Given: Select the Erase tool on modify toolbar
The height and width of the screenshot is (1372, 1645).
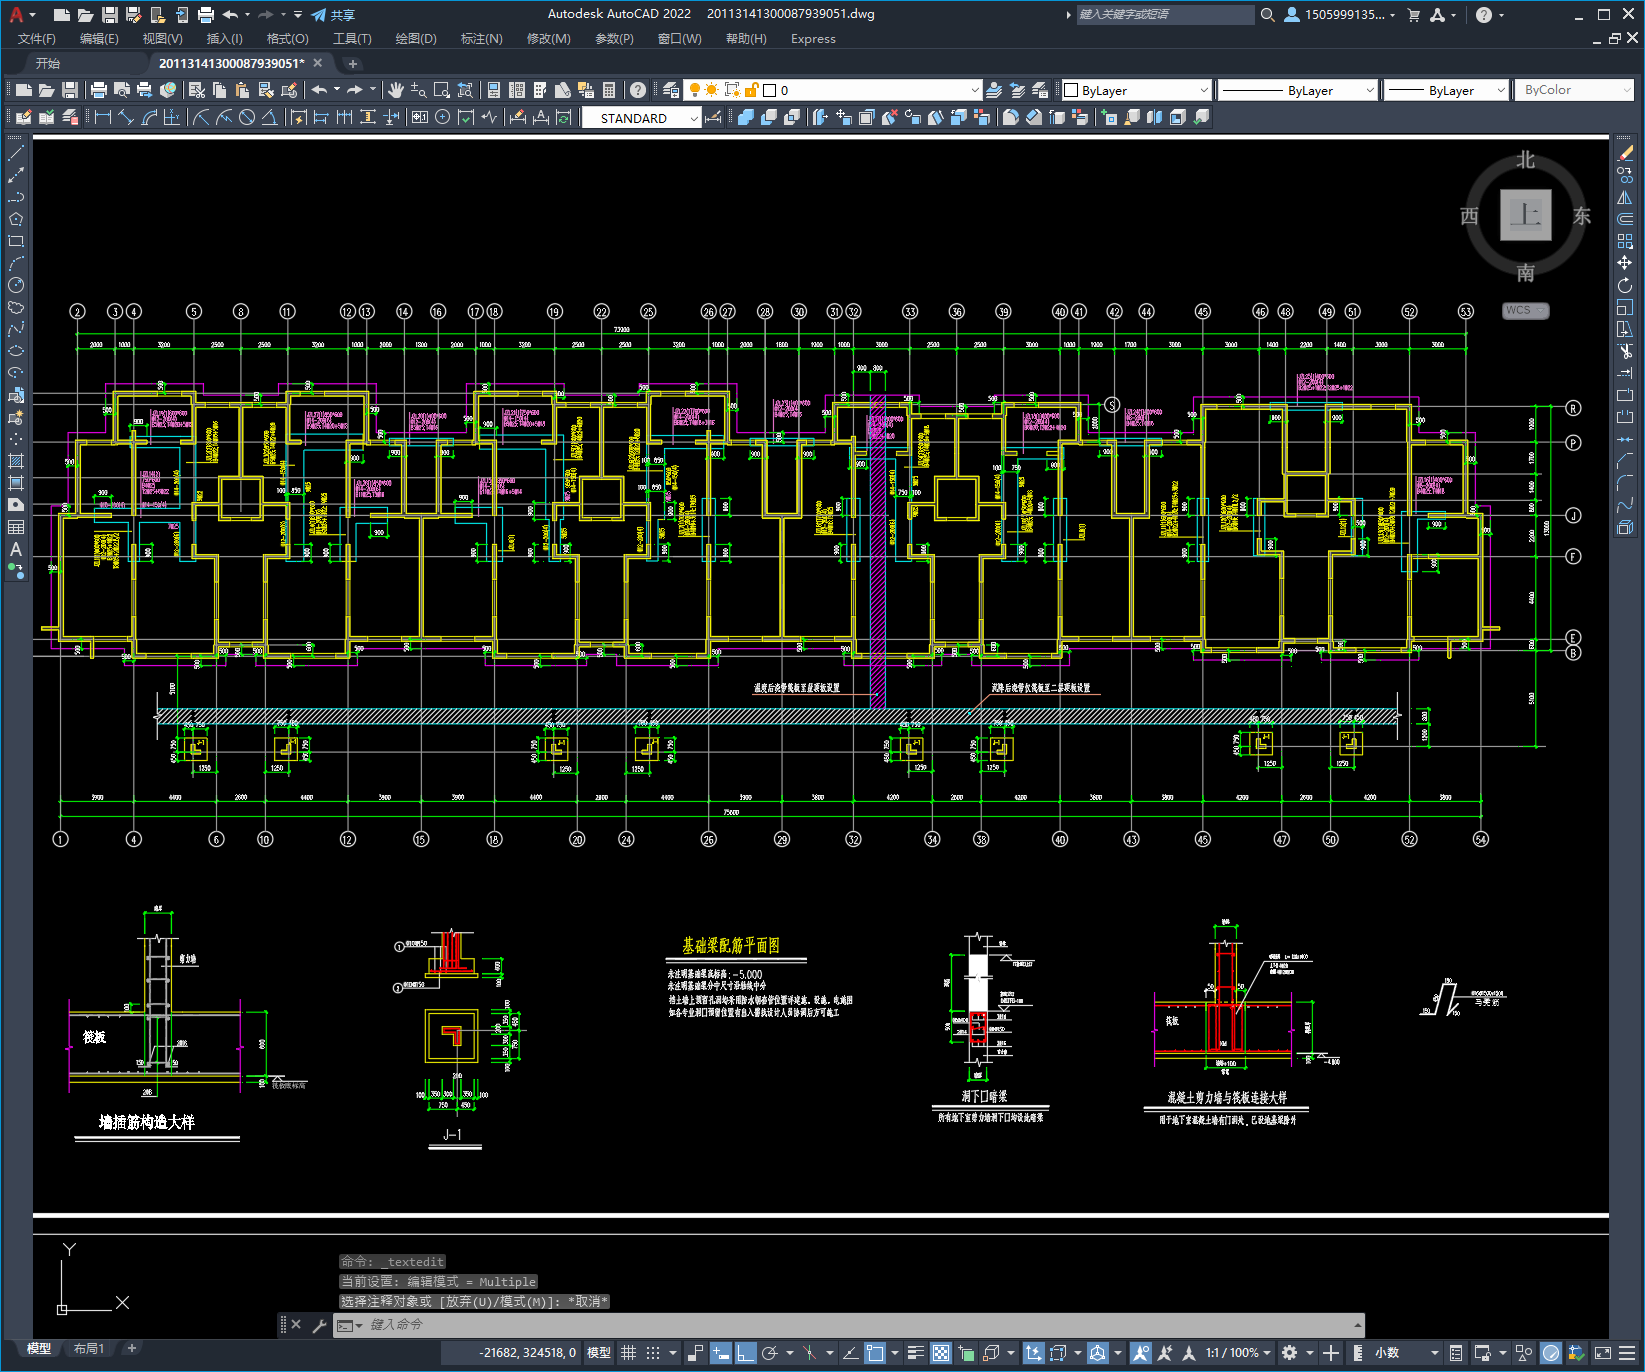Looking at the screenshot, I should click(x=1625, y=153).
